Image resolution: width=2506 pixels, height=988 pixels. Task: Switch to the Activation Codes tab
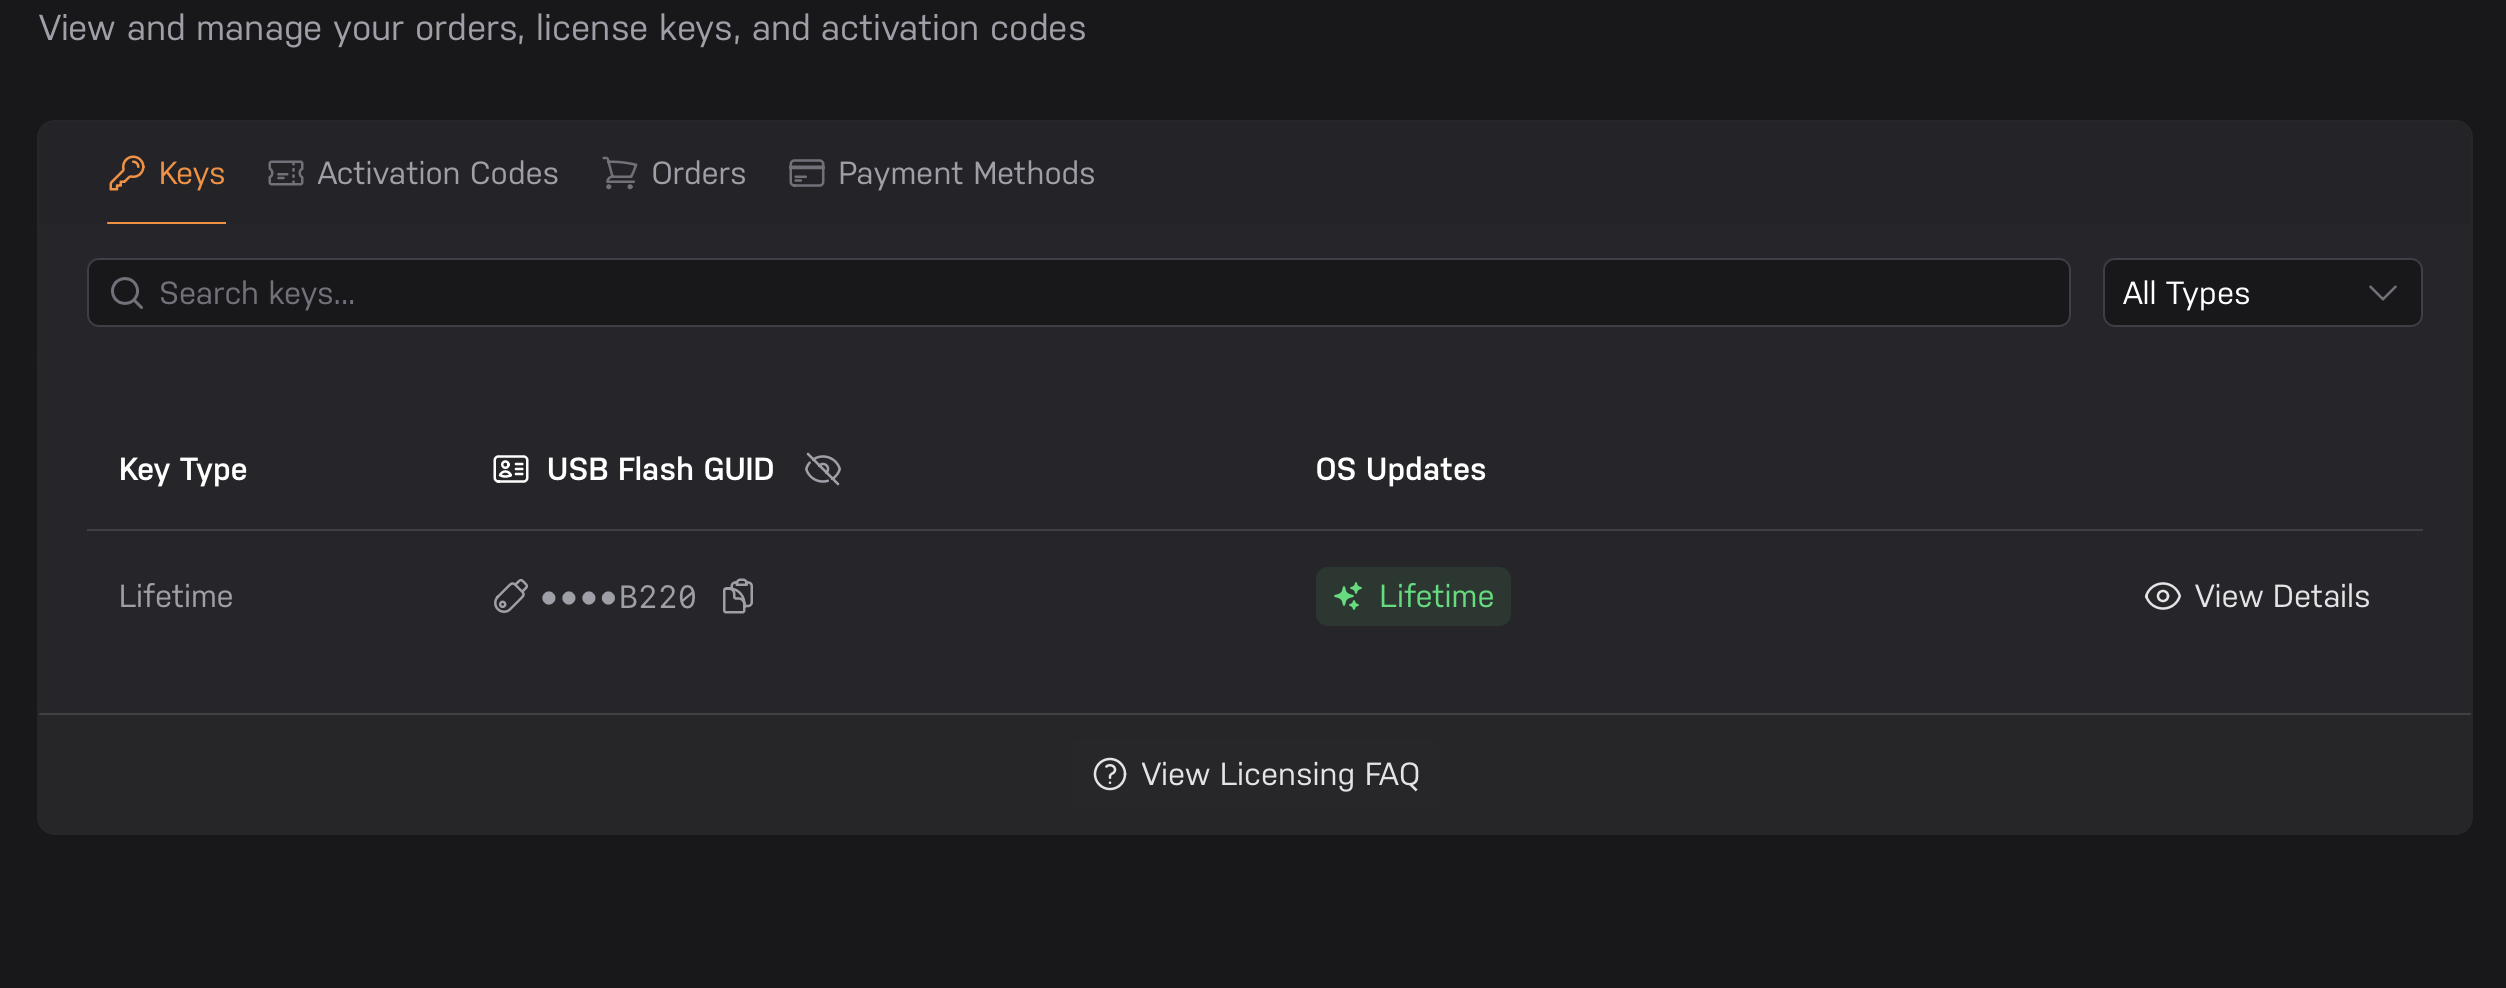(413, 173)
